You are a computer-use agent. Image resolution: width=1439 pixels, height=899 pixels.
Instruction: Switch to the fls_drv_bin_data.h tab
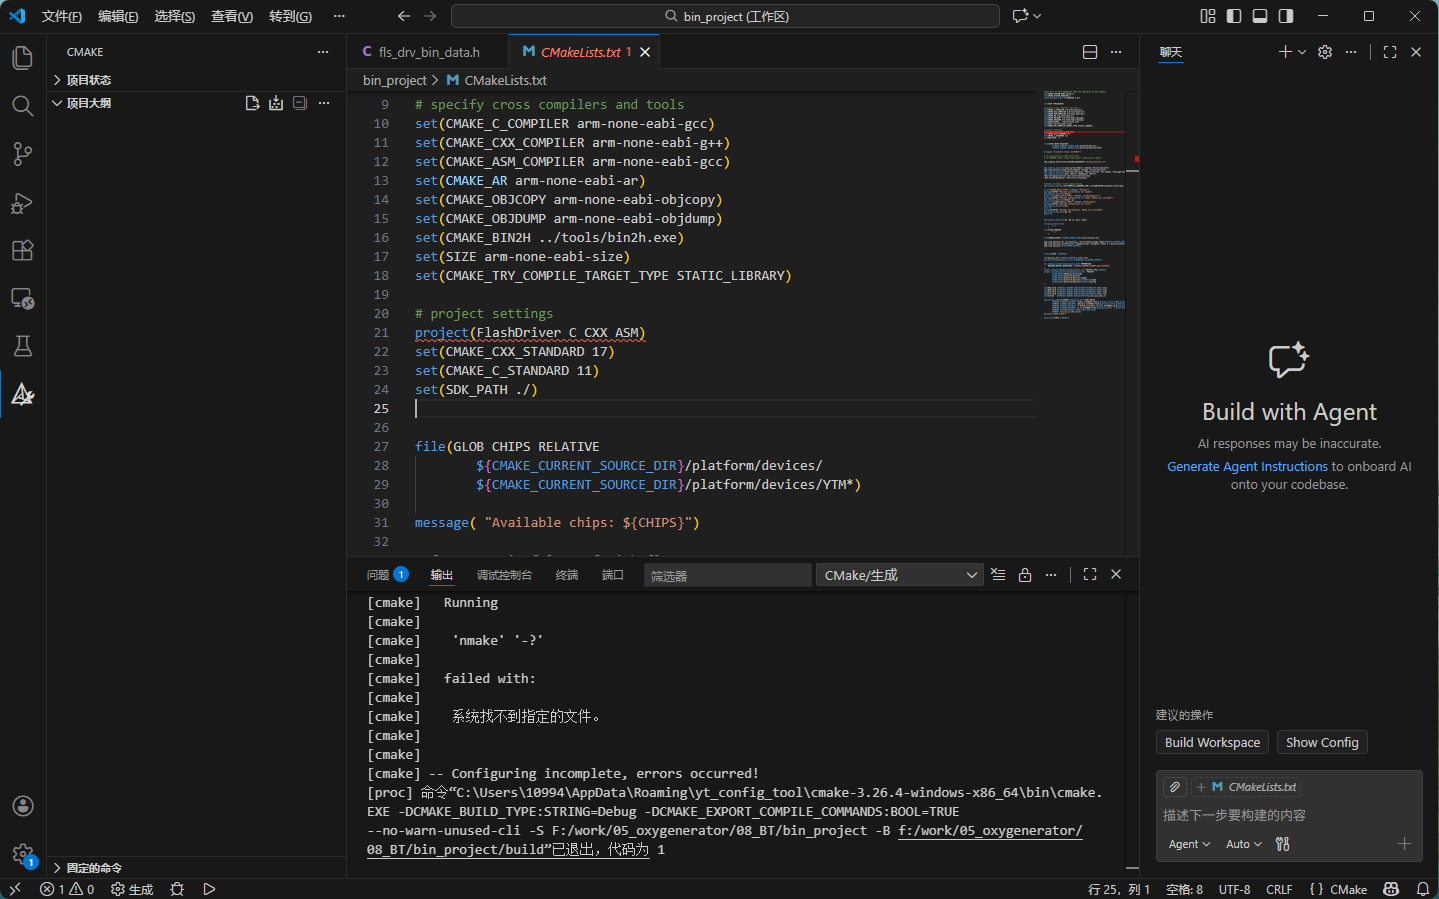coord(428,52)
